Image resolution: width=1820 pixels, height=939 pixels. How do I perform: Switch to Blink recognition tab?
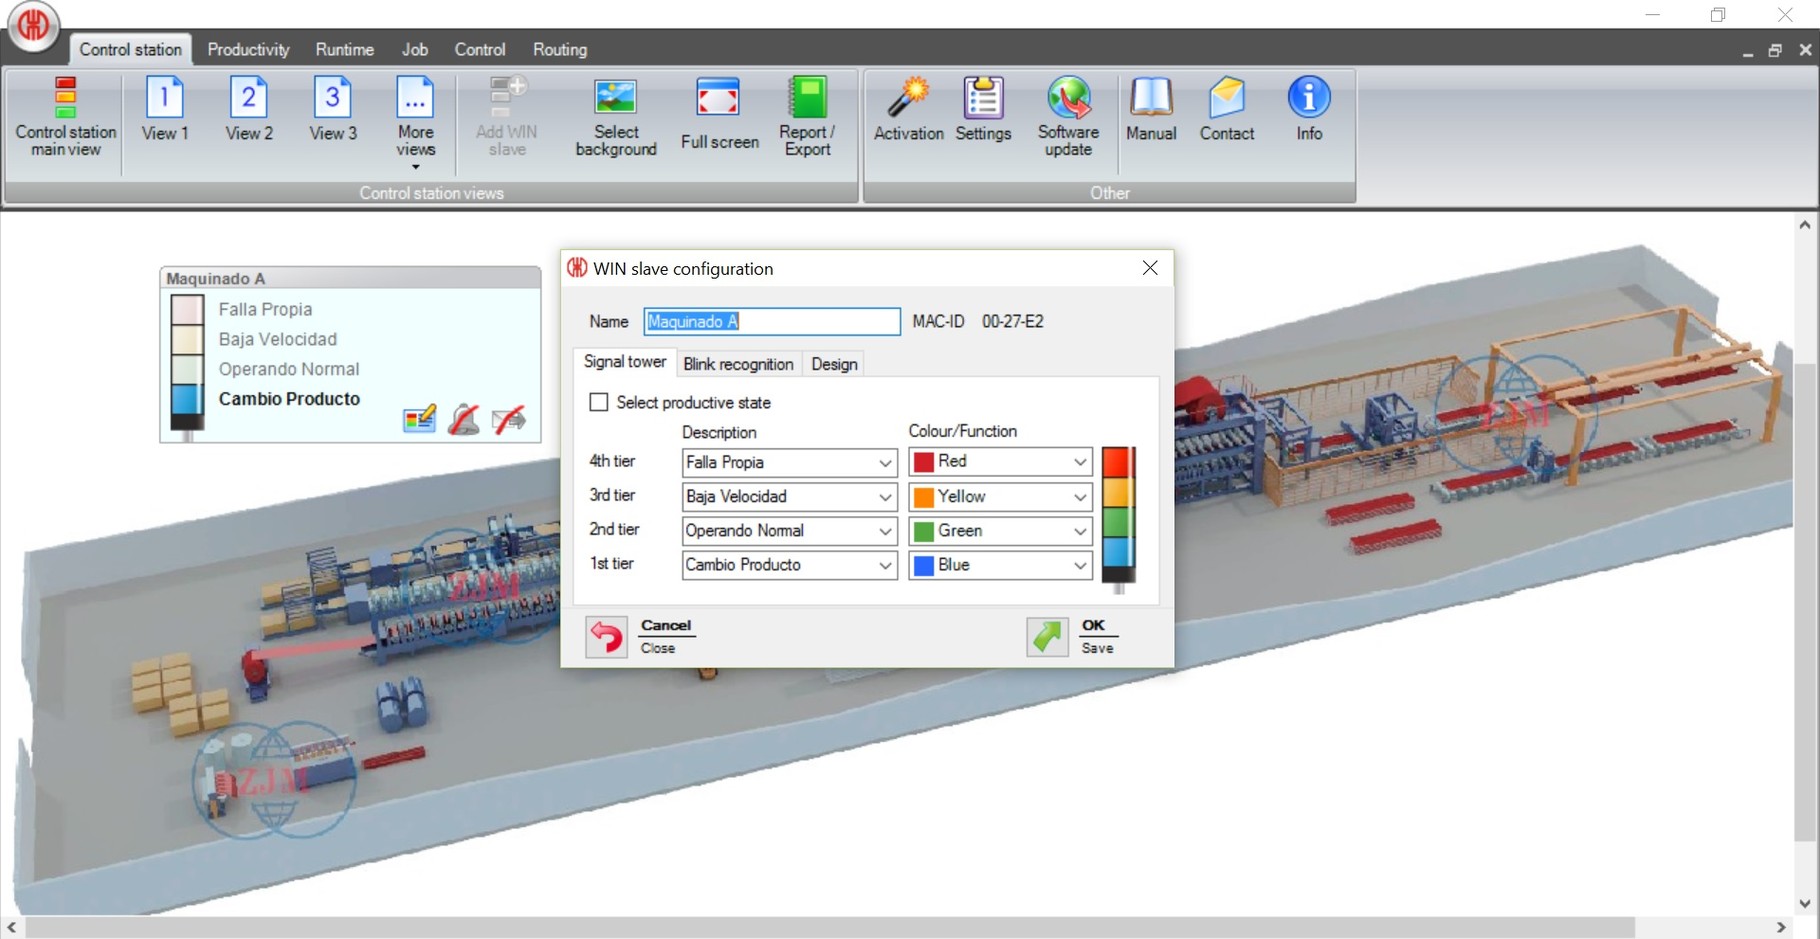click(738, 364)
